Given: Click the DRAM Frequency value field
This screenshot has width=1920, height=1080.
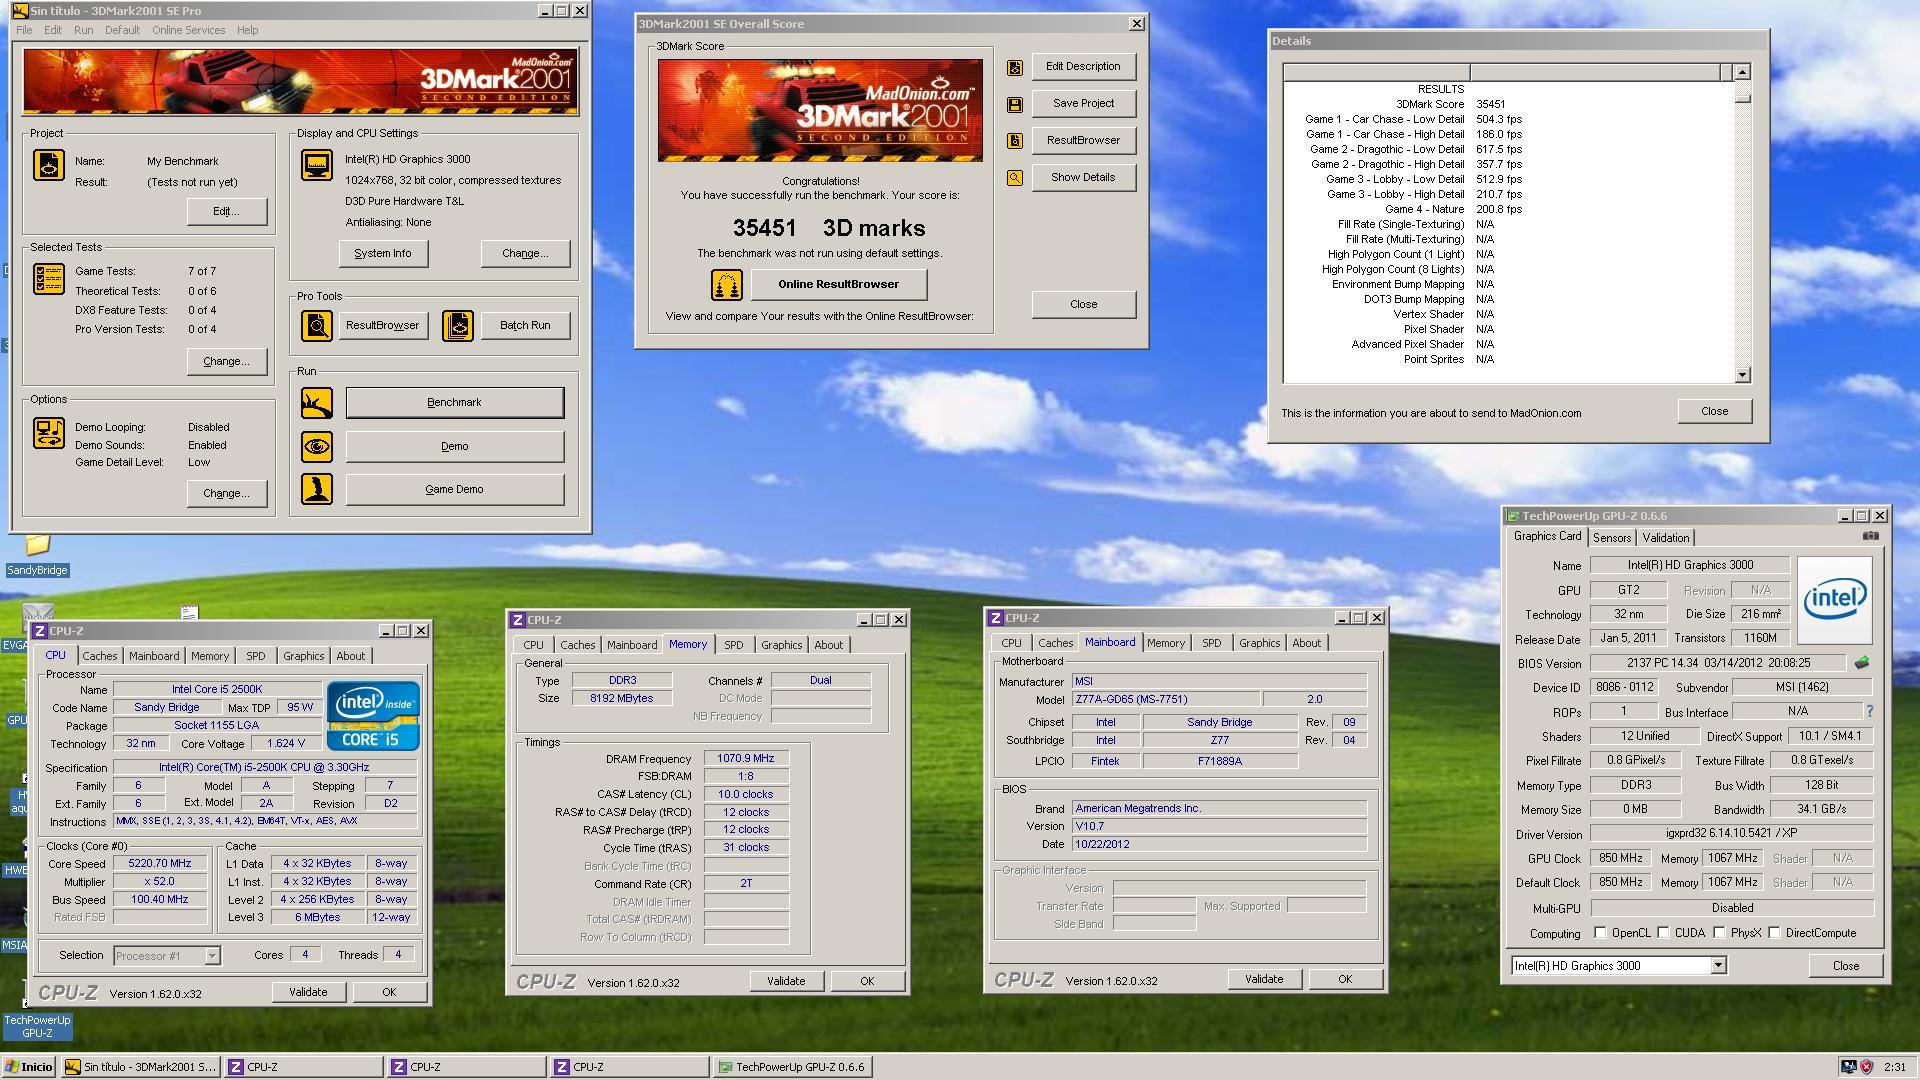Looking at the screenshot, I should click(x=746, y=758).
